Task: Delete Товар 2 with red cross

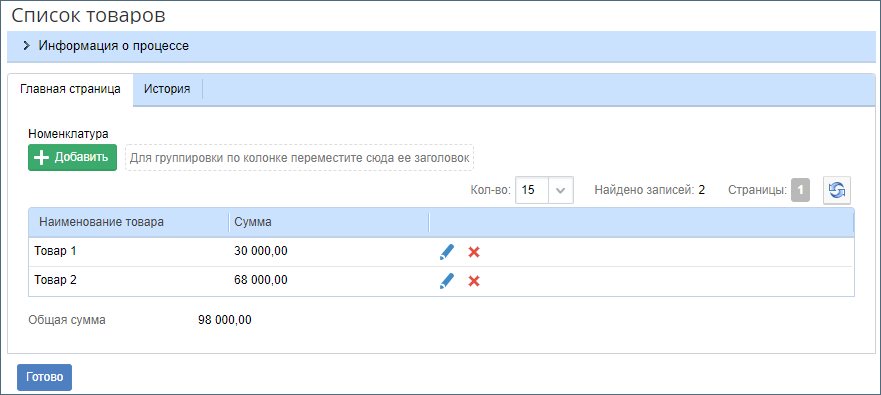Action: click(474, 281)
